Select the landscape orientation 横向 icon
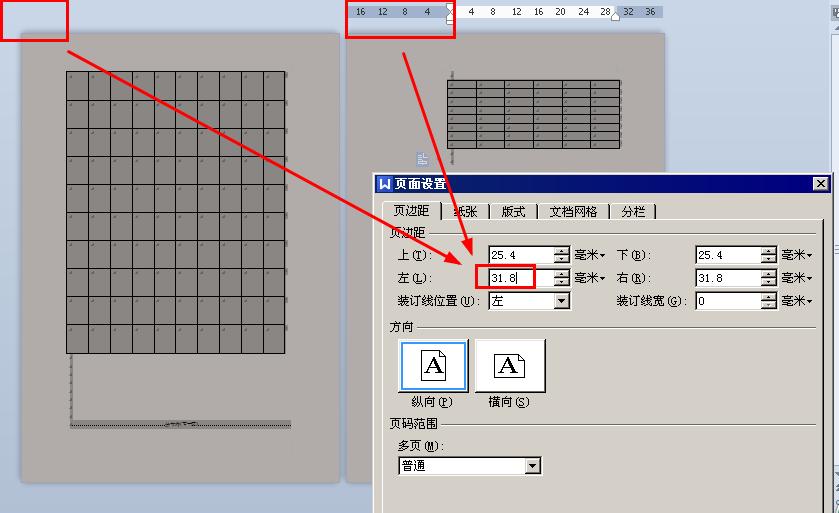Image resolution: width=839 pixels, height=513 pixels. tap(510, 366)
